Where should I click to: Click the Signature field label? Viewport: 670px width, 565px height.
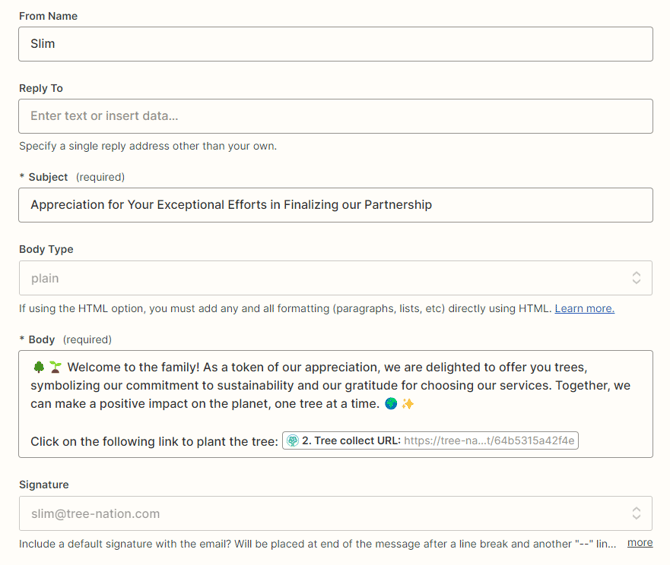click(44, 485)
